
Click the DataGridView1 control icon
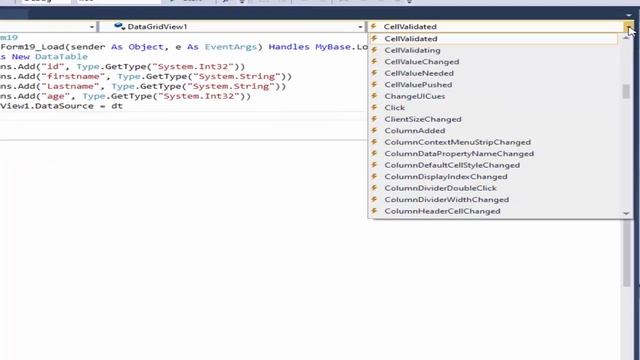coord(119,27)
